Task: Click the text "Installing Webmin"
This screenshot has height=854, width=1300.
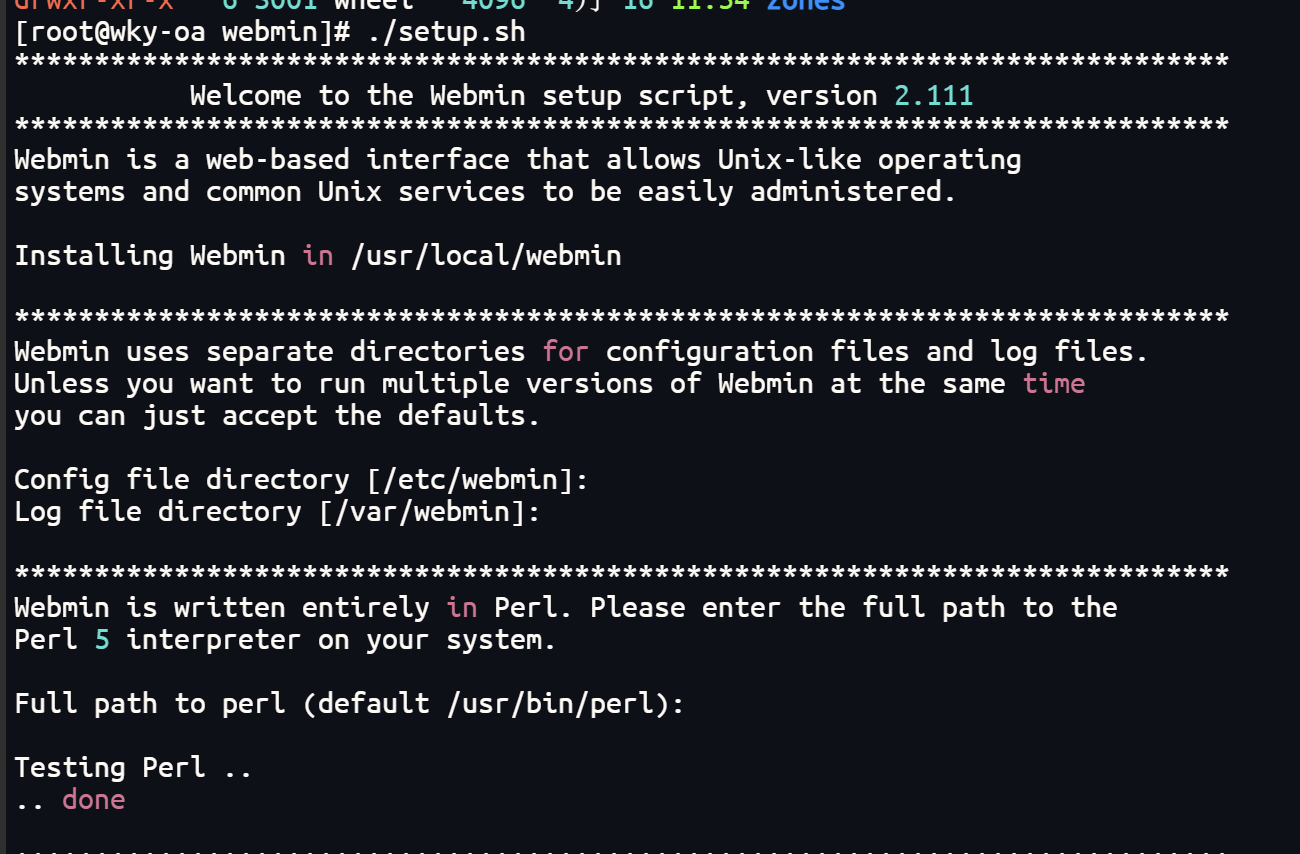Action: [150, 256]
